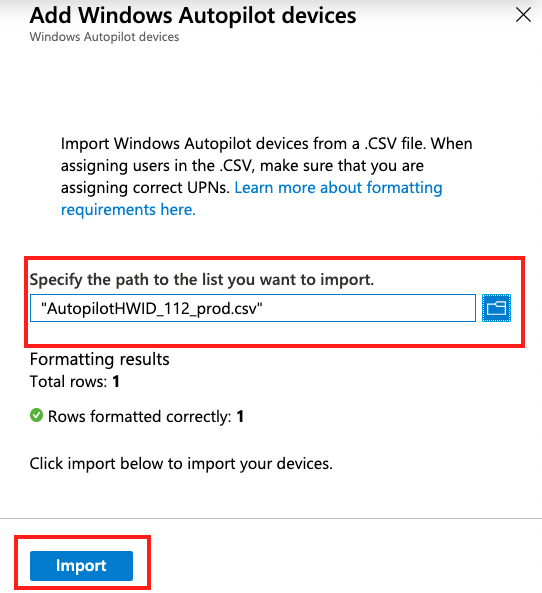The height and width of the screenshot is (593, 542).
Task: Click the assigning users in the .CSV line
Action: tap(242, 166)
